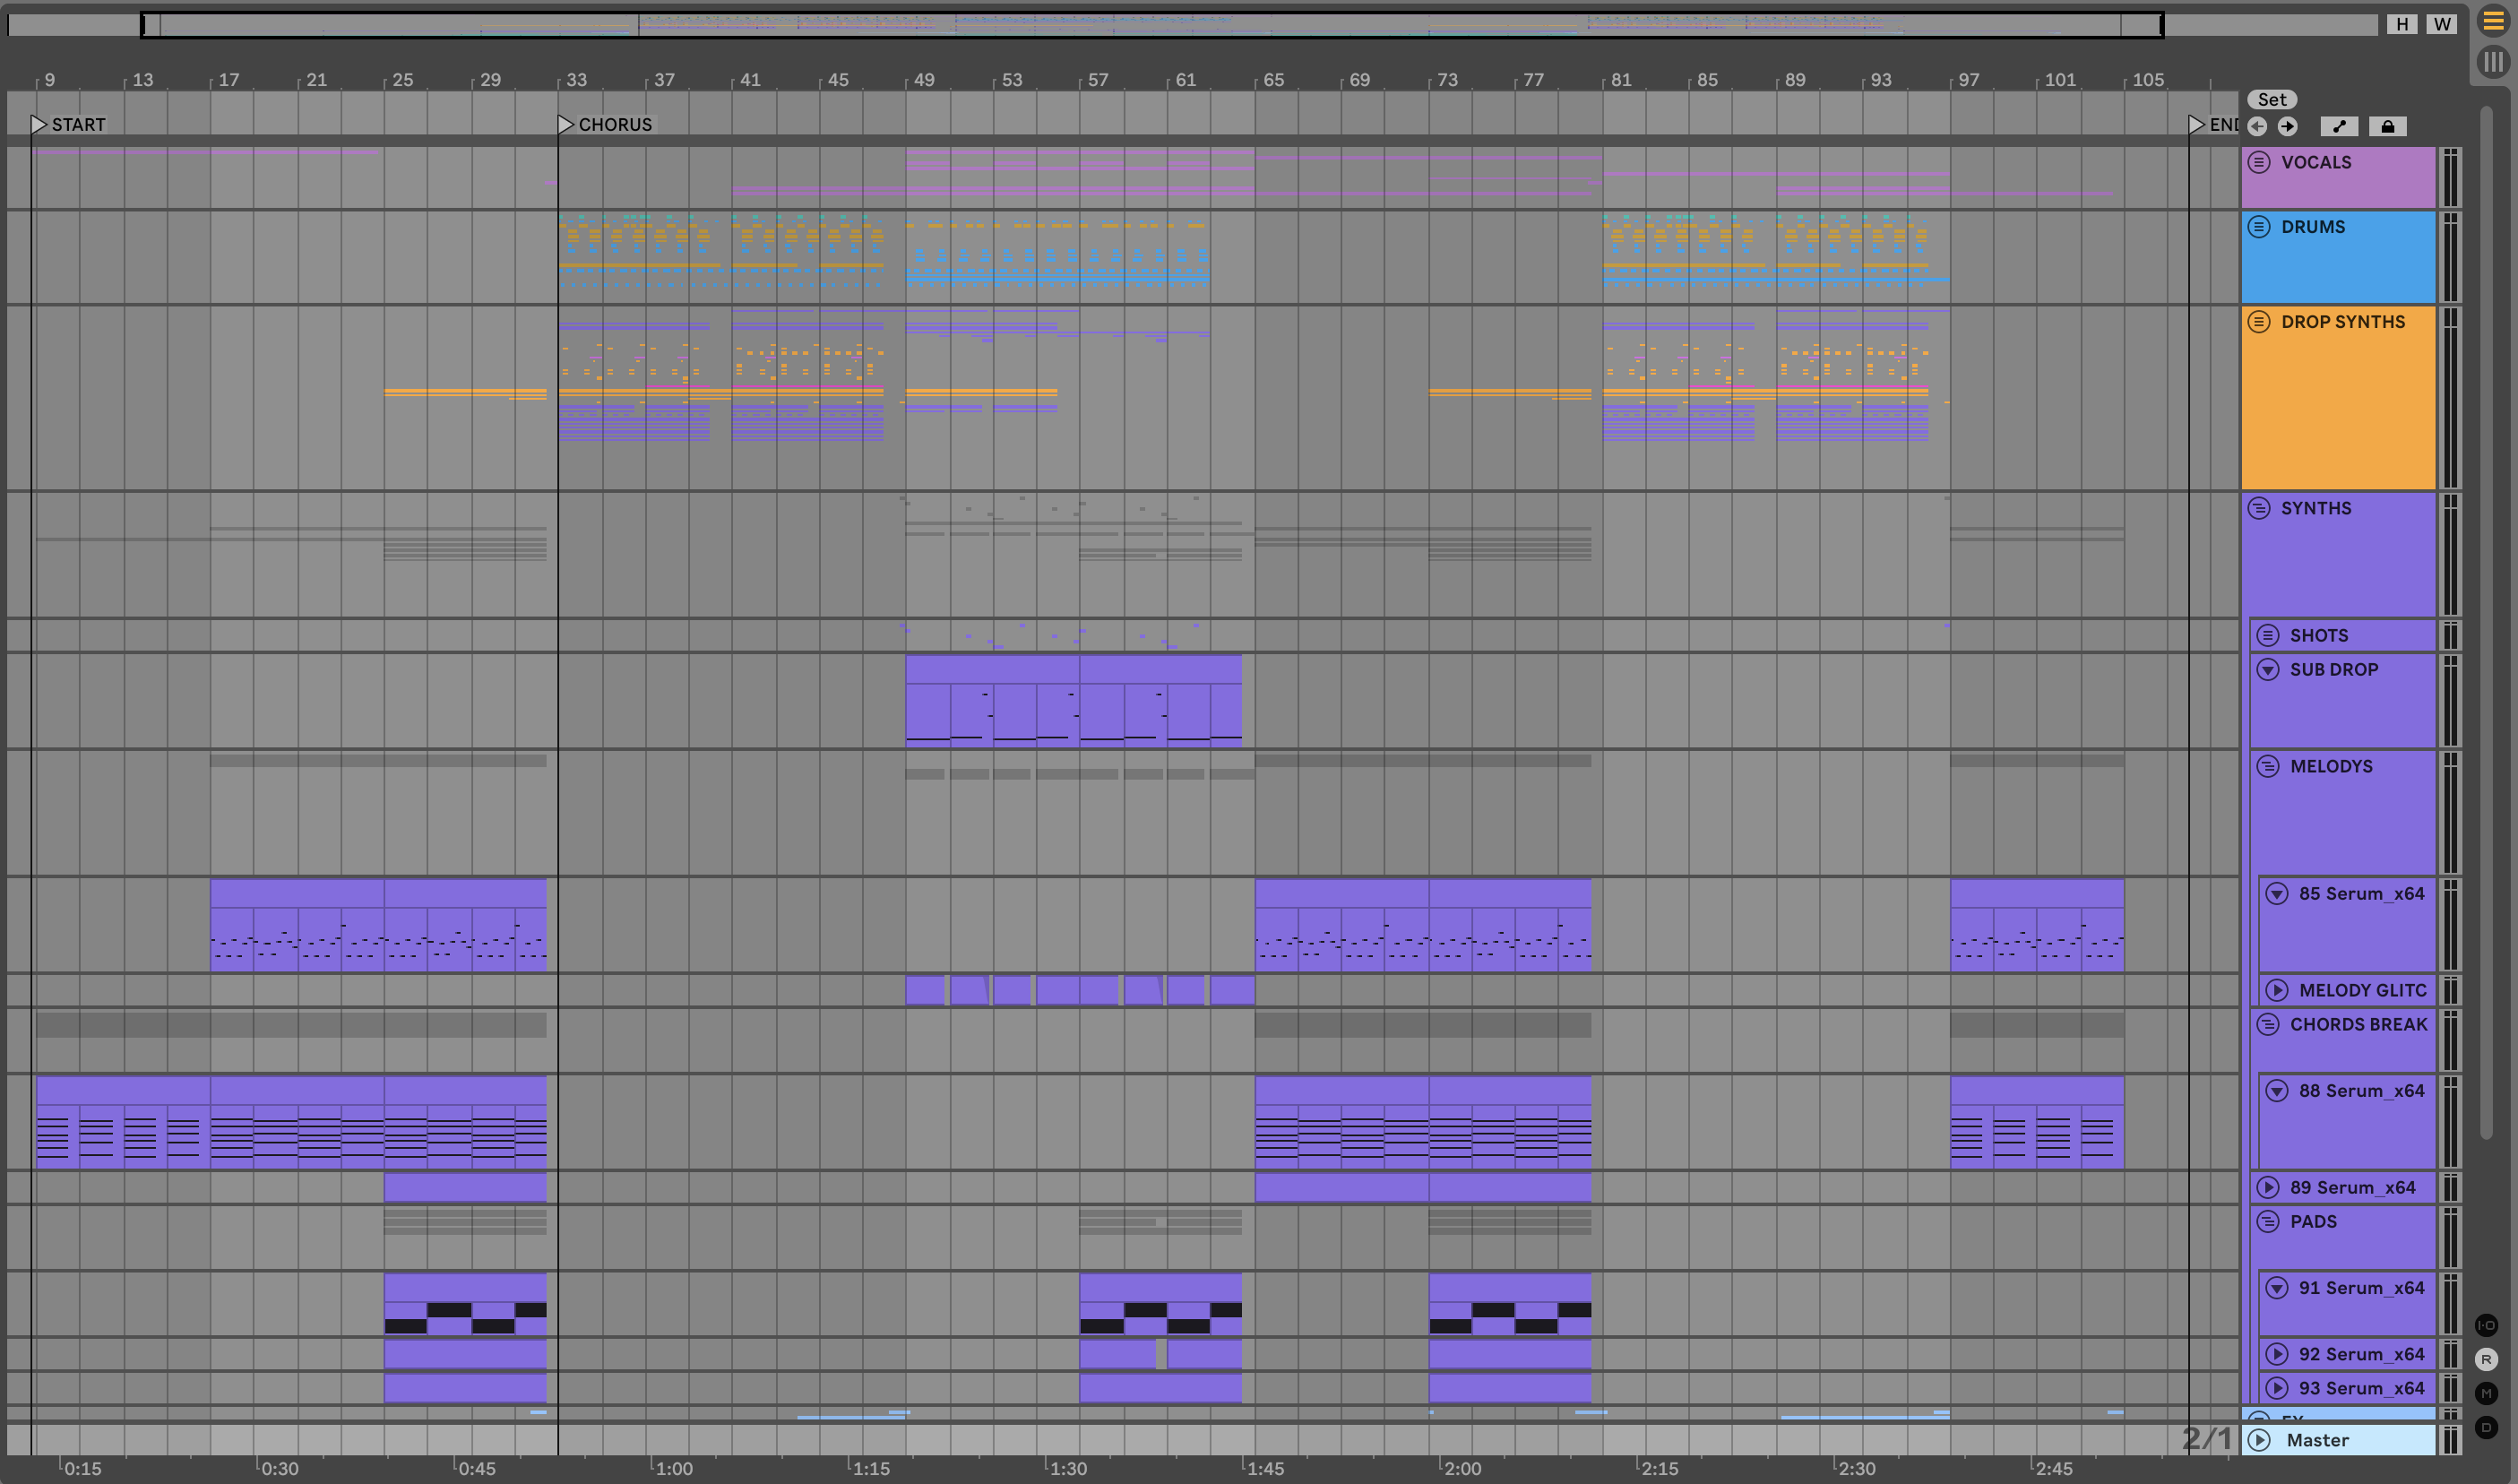Select the first MELODY GLITC clip at bar 49
The height and width of the screenshot is (1484, 2518).
tap(924, 990)
